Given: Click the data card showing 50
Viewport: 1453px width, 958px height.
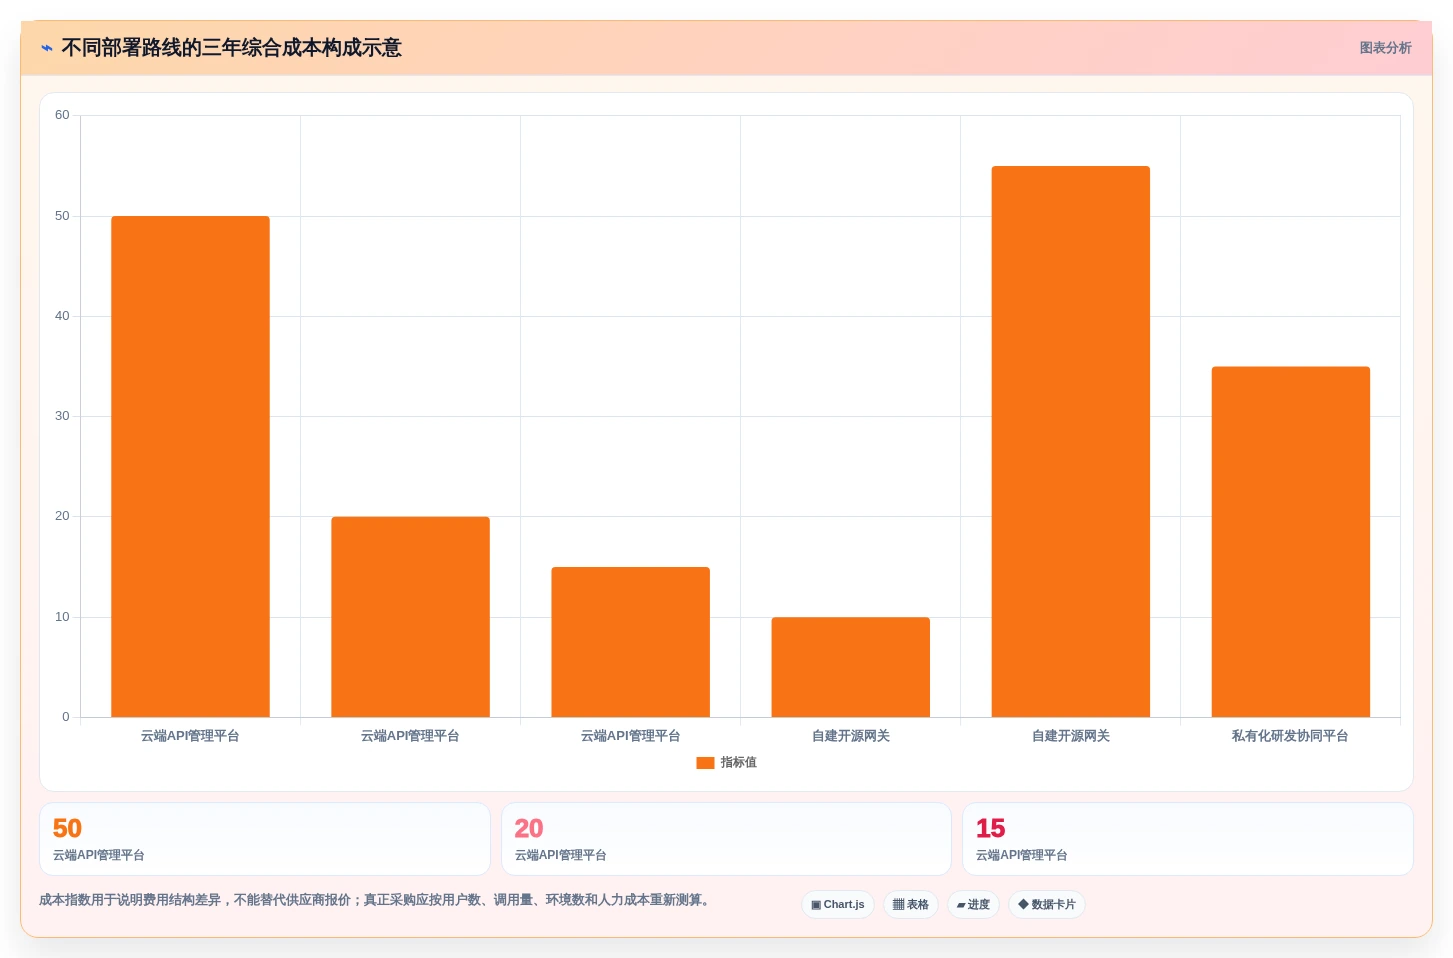Looking at the screenshot, I should point(265,839).
